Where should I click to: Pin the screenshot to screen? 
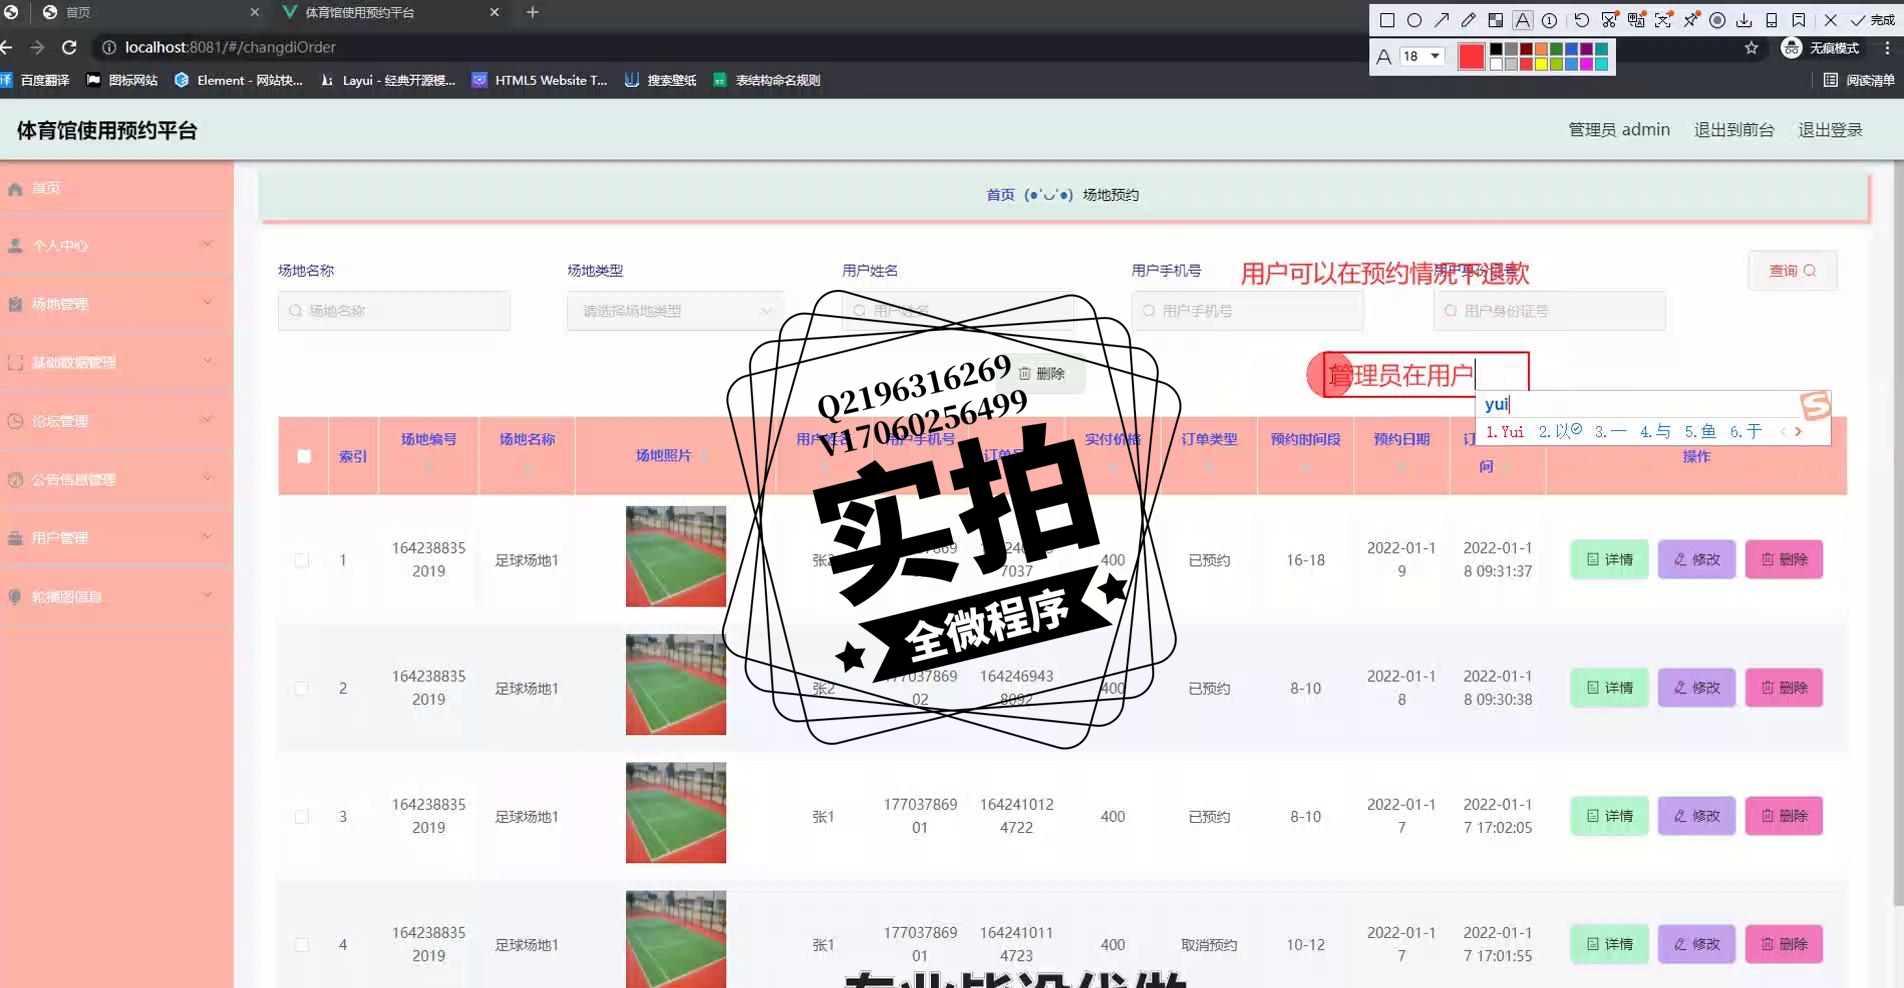[1690, 20]
